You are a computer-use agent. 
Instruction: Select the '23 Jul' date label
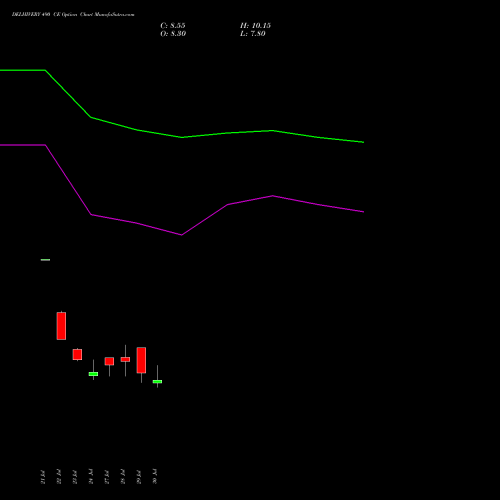[75, 477]
